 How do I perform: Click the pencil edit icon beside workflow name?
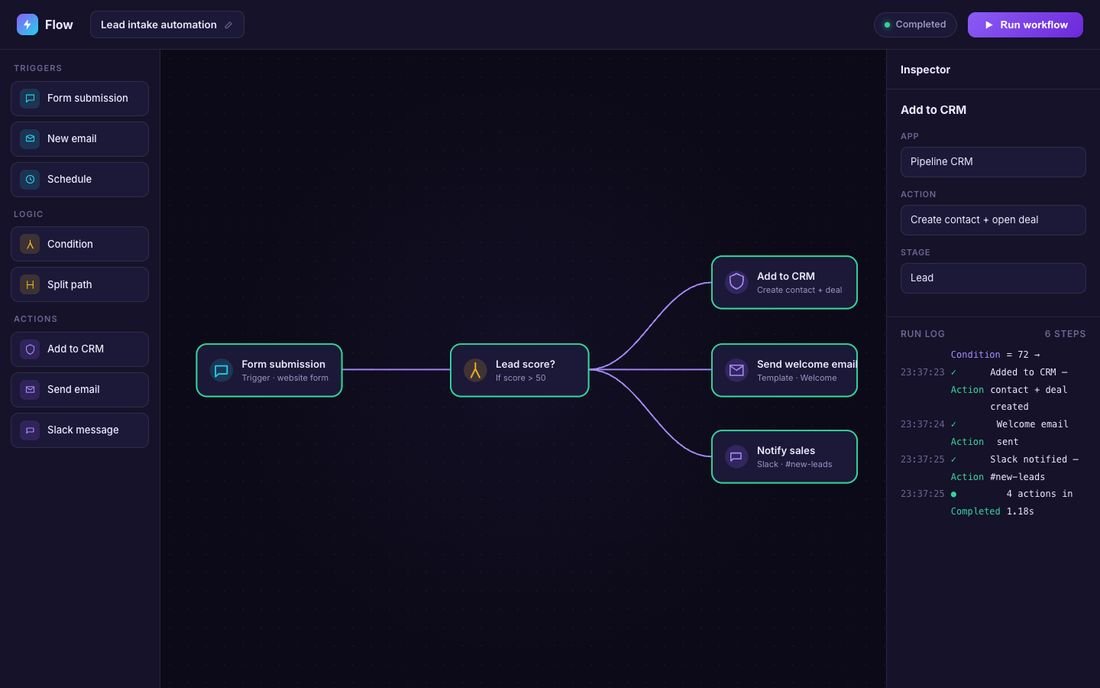tap(228, 25)
